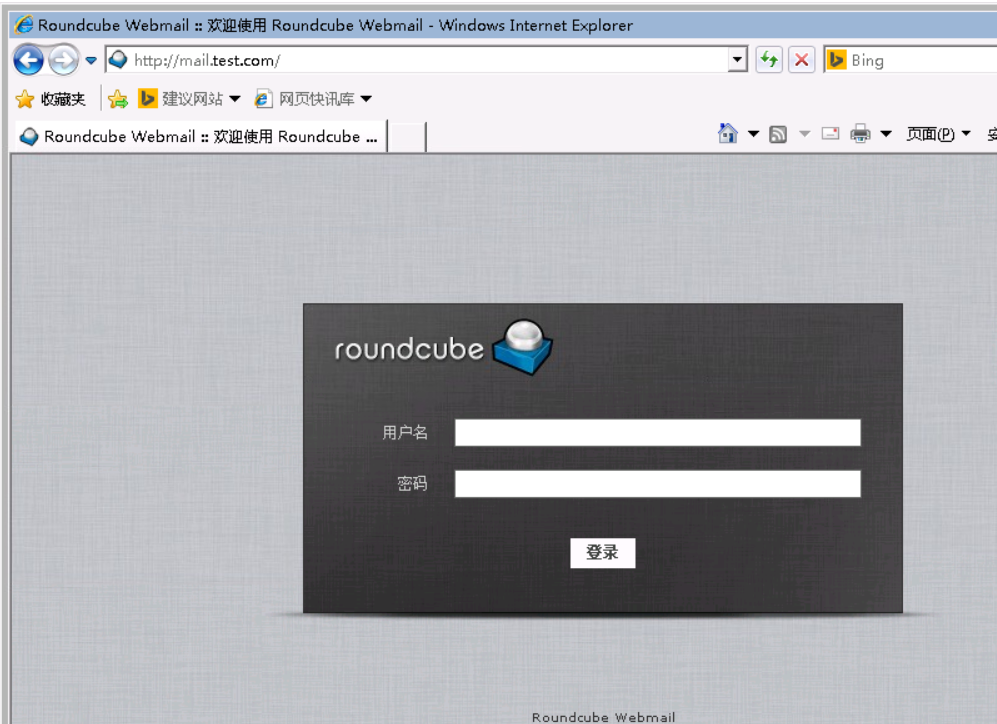This screenshot has width=997, height=724.
Task: Click the Print icon
Action: (860, 133)
